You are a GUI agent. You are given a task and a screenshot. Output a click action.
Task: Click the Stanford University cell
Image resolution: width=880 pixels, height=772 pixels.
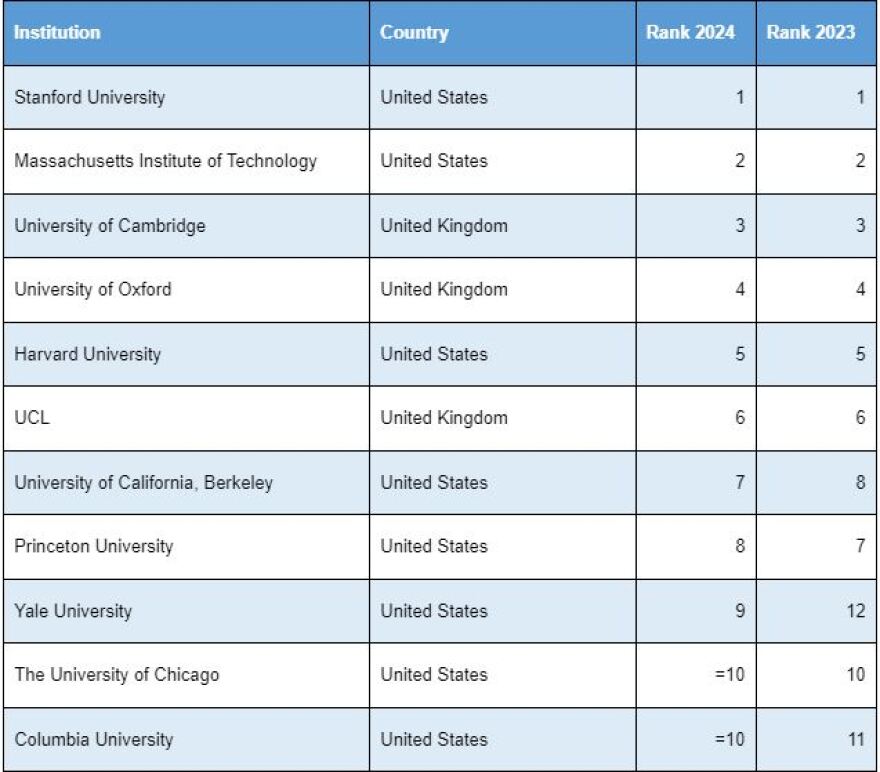[x=90, y=97]
